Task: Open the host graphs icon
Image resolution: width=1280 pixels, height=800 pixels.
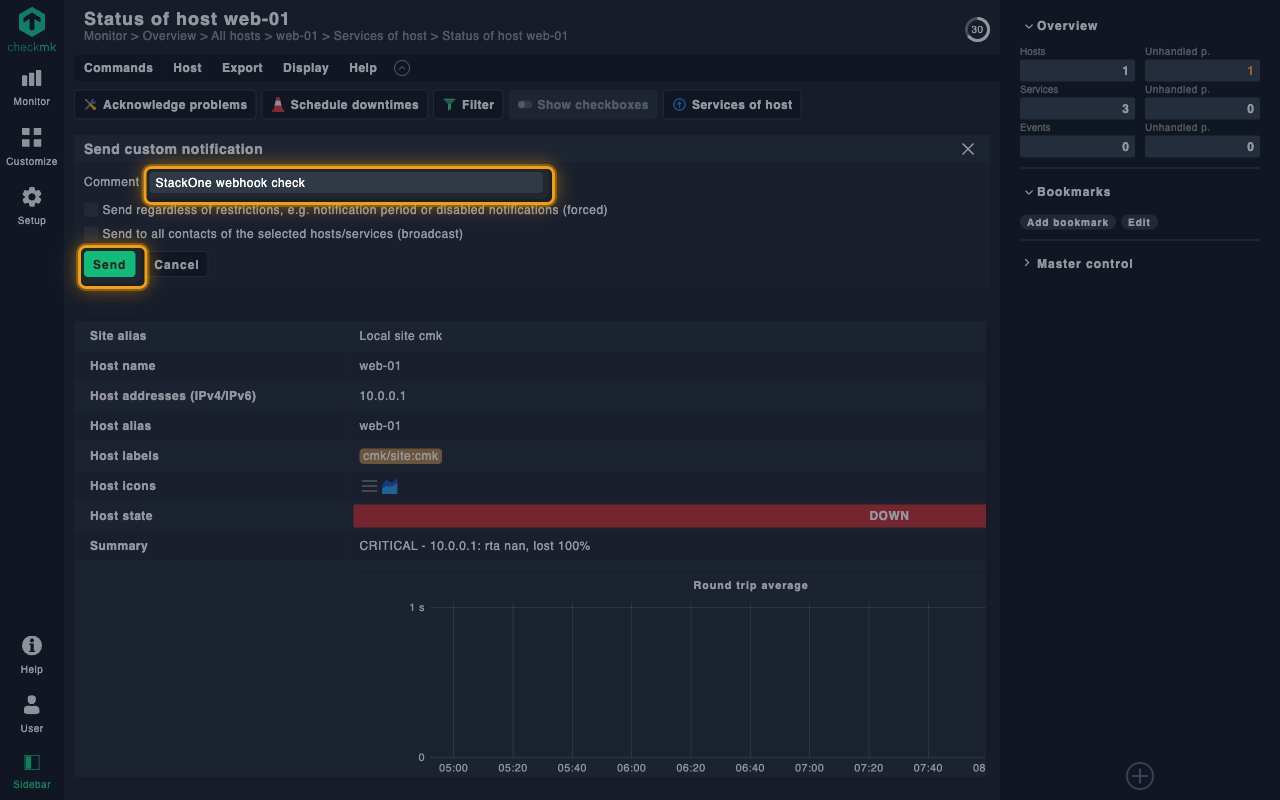Action: point(390,486)
